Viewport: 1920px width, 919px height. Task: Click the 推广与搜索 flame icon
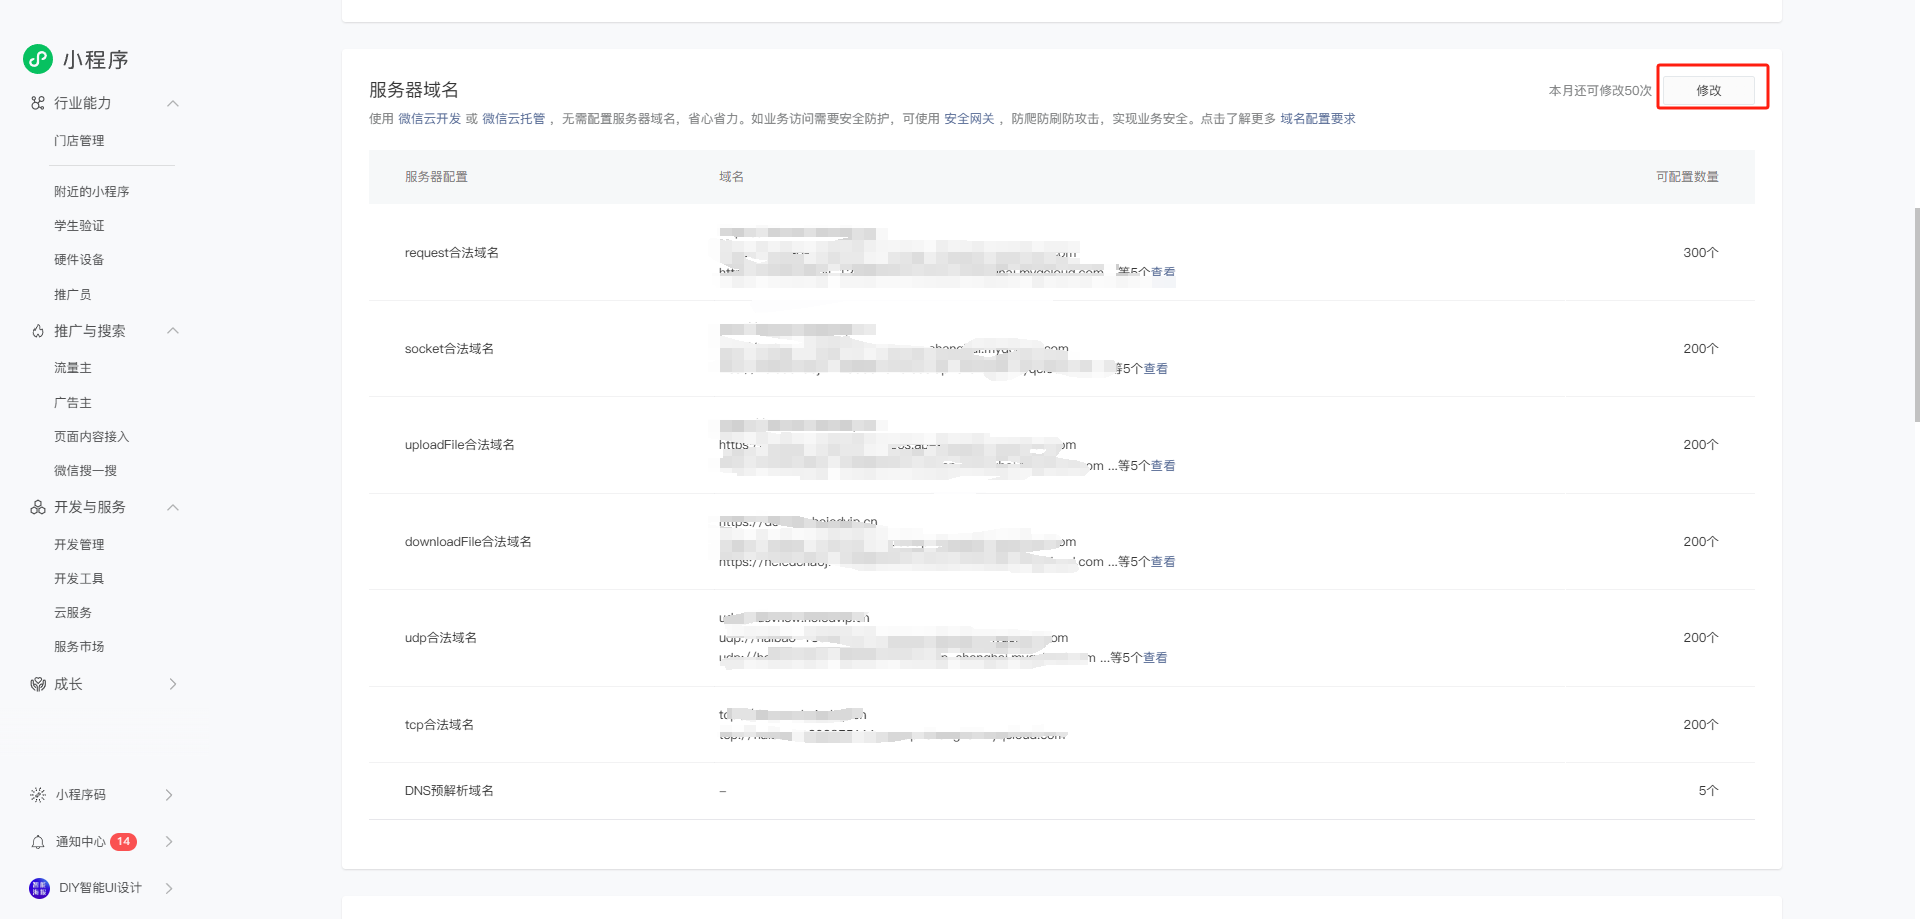pos(38,331)
